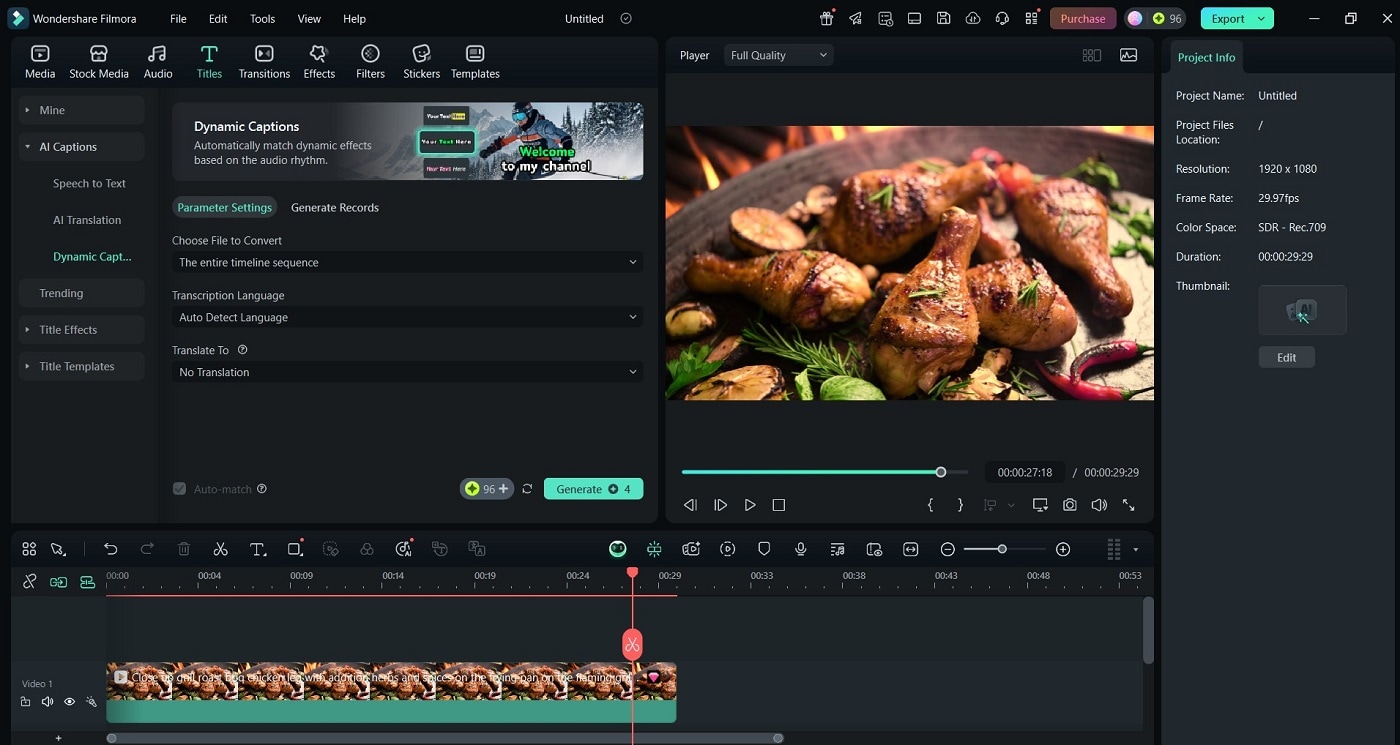Toggle the Auto-match checkbox
Image resolution: width=1400 pixels, height=745 pixels.
click(179, 489)
